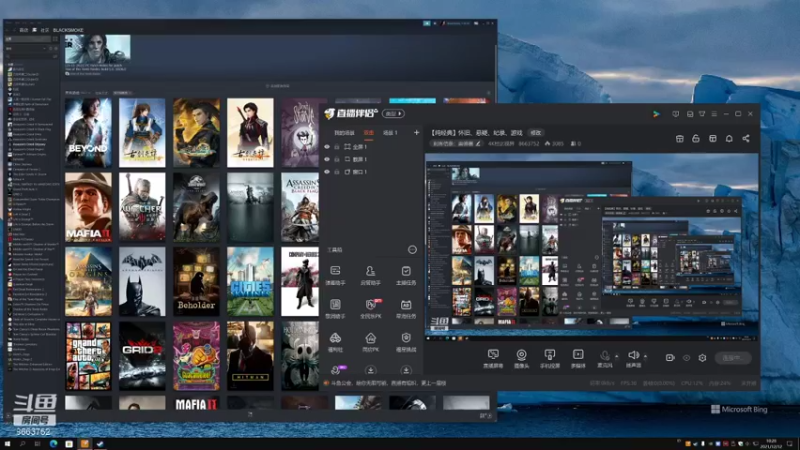Click the 修改 button beside stream title

pyautogui.click(x=535, y=133)
